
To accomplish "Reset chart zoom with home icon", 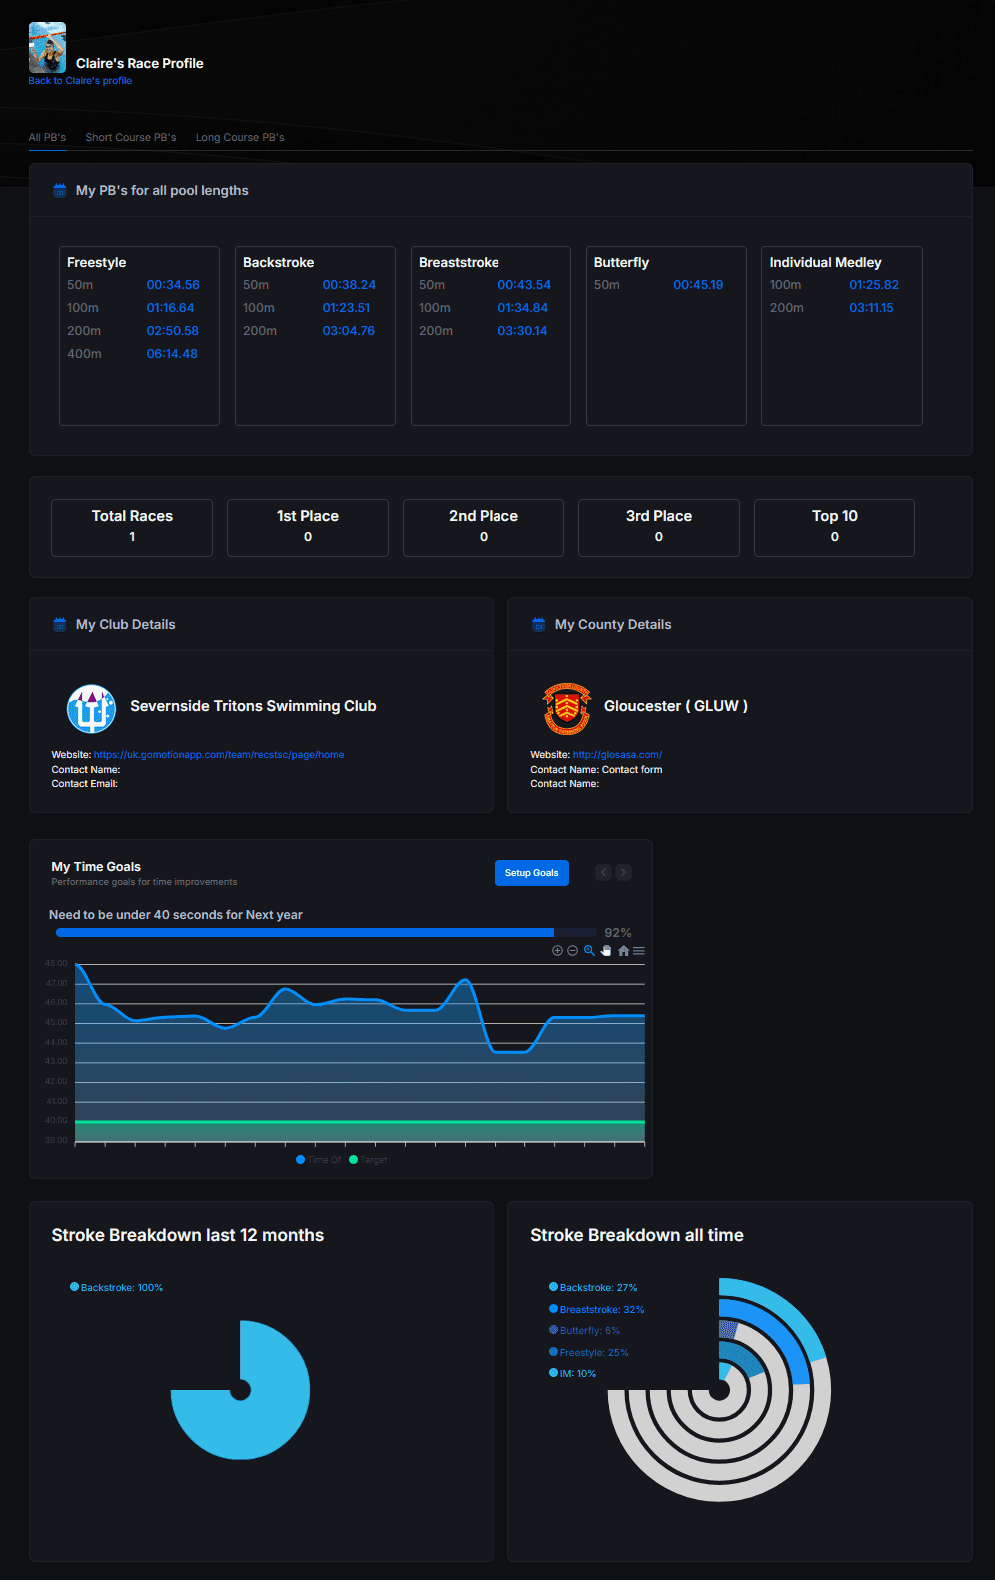I will (x=623, y=951).
